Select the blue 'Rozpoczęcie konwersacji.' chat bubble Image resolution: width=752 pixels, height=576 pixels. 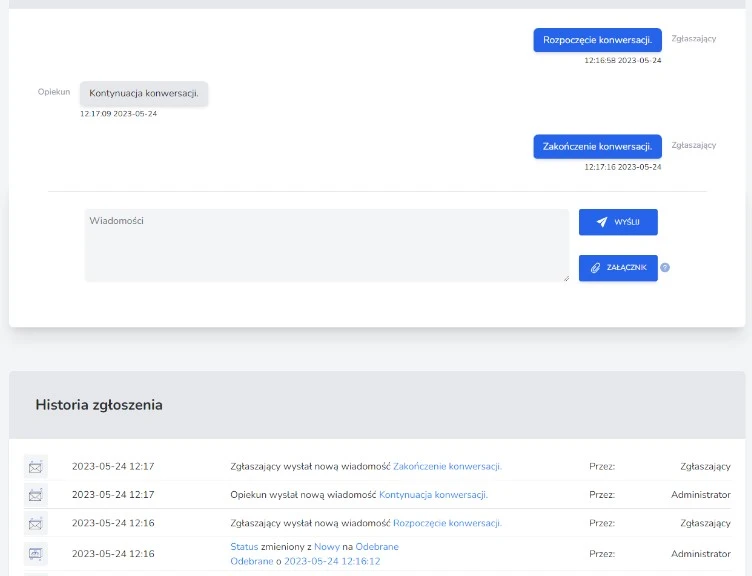597,40
